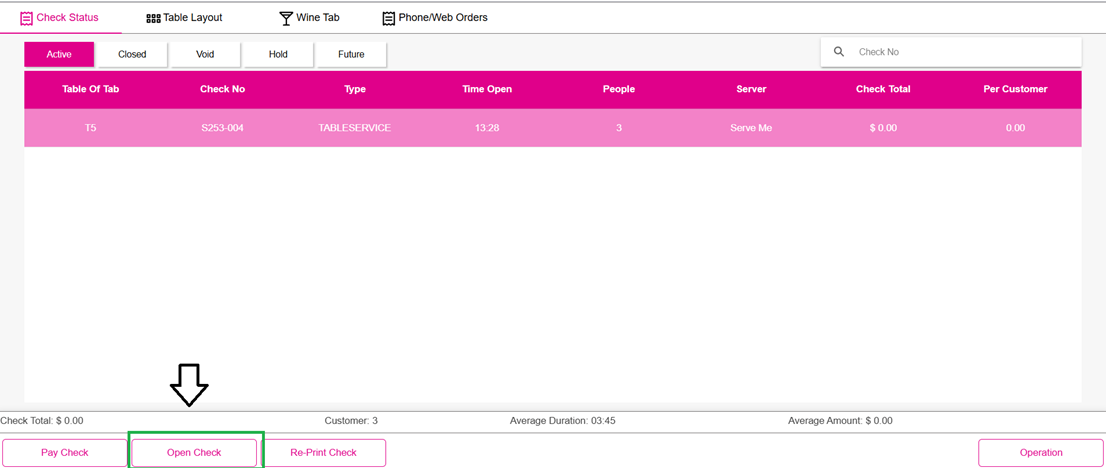Select the Active checks filter
The height and width of the screenshot is (468, 1106).
pyautogui.click(x=59, y=54)
